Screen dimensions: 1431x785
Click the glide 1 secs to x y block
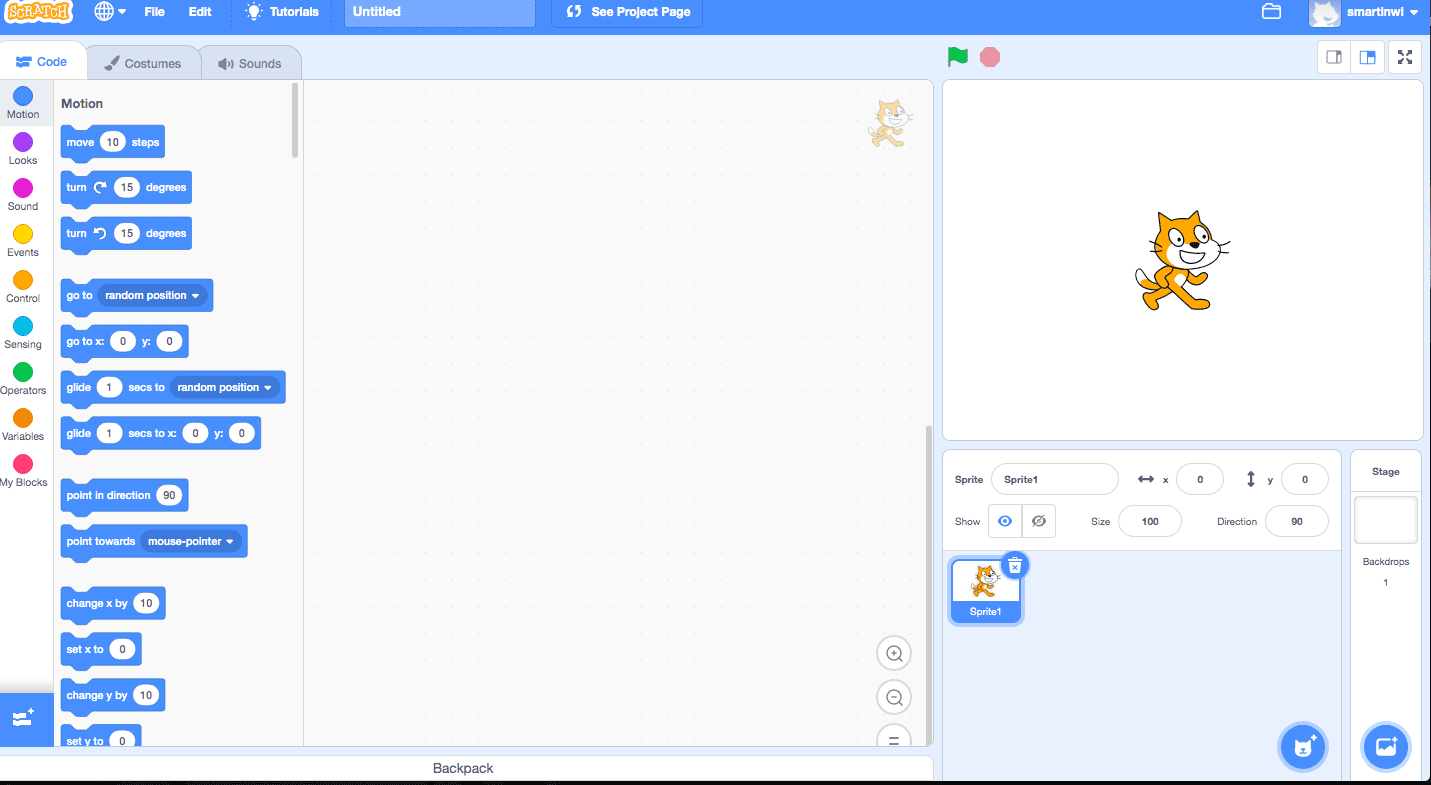pyautogui.click(x=160, y=434)
